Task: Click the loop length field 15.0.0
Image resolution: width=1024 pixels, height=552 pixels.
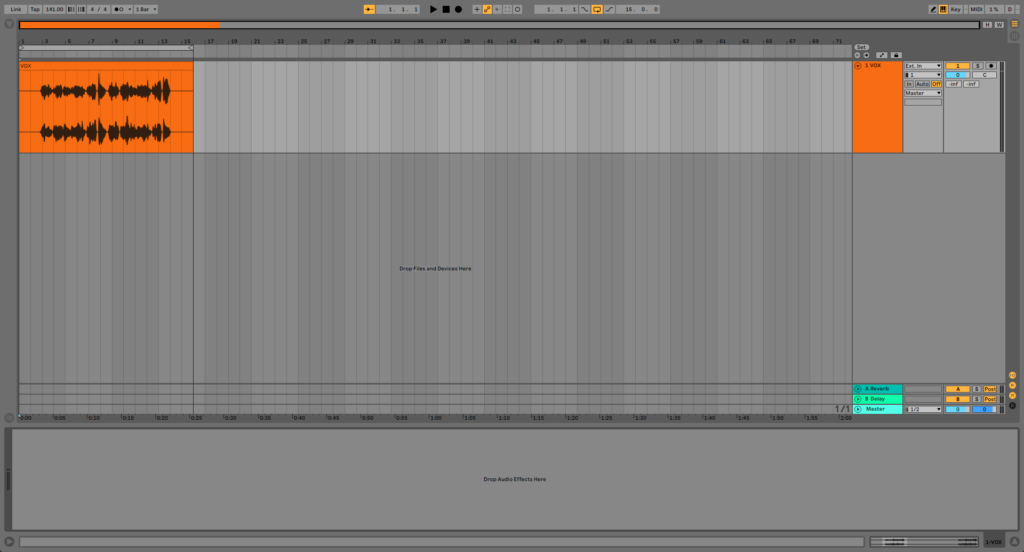Action: point(638,9)
